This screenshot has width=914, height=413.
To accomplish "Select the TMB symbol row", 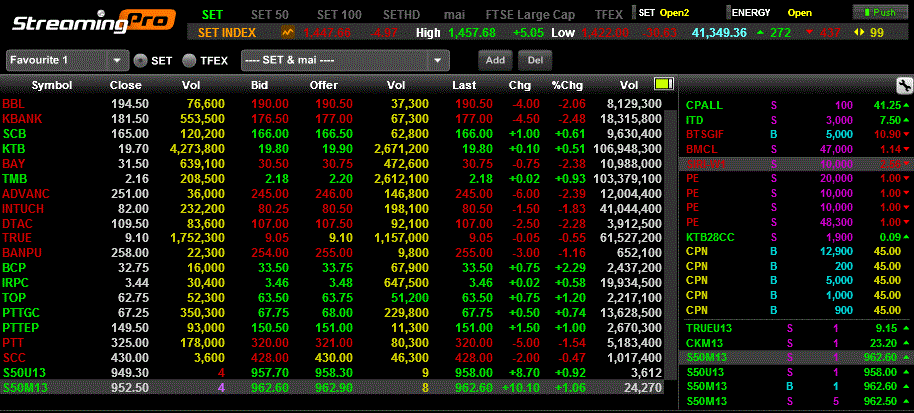I will [332, 178].
